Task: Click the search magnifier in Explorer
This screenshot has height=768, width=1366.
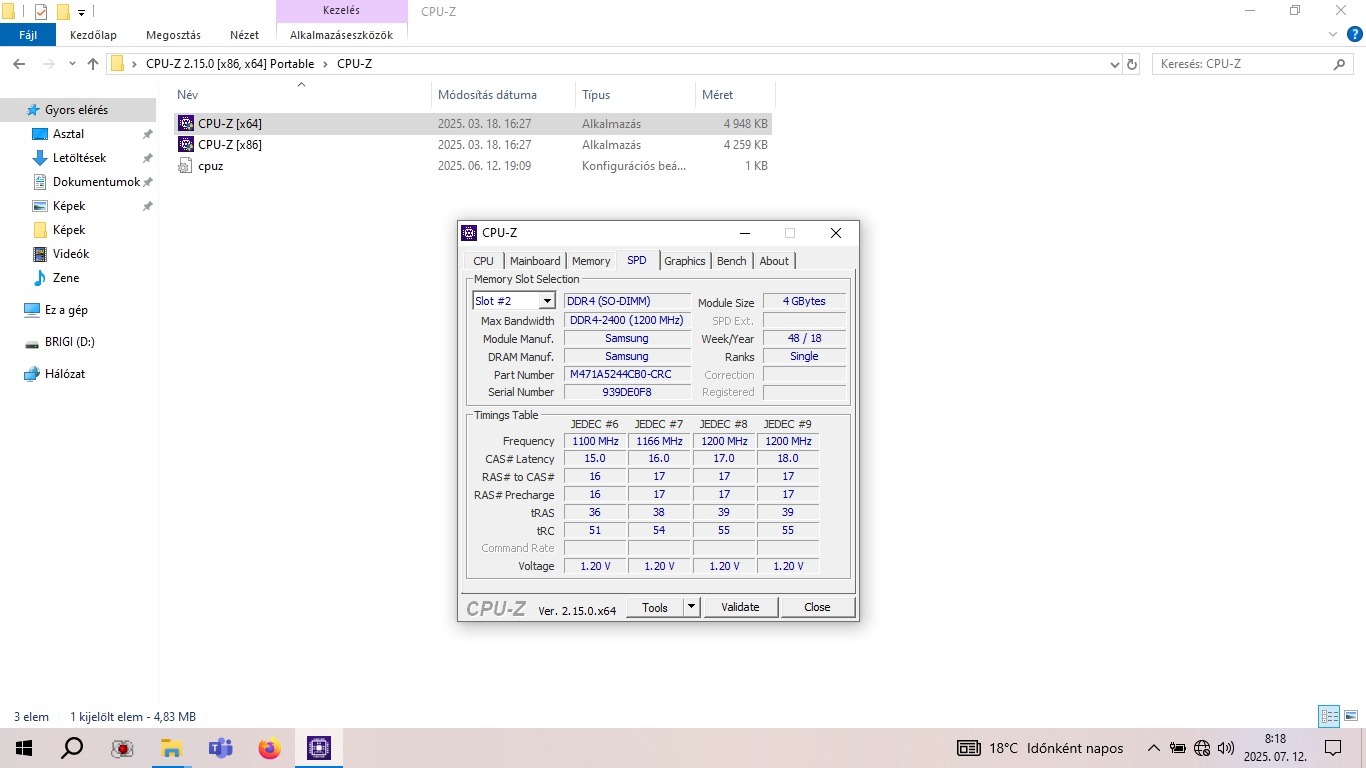Action: pyautogui.click(x=1340, y=64)
